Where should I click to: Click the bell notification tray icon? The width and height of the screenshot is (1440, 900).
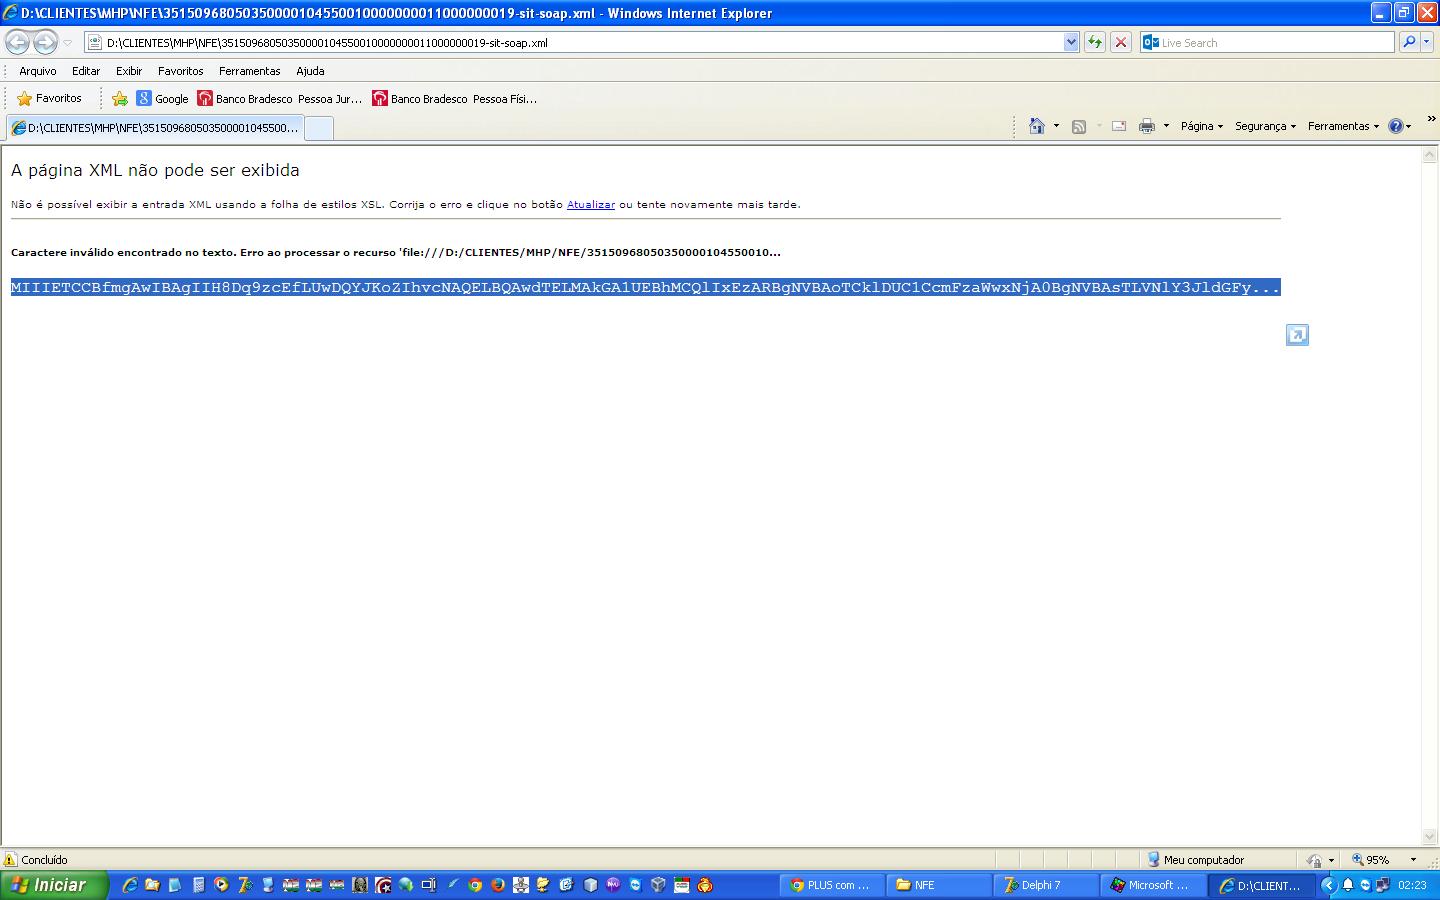click(x=1348, y=885)
